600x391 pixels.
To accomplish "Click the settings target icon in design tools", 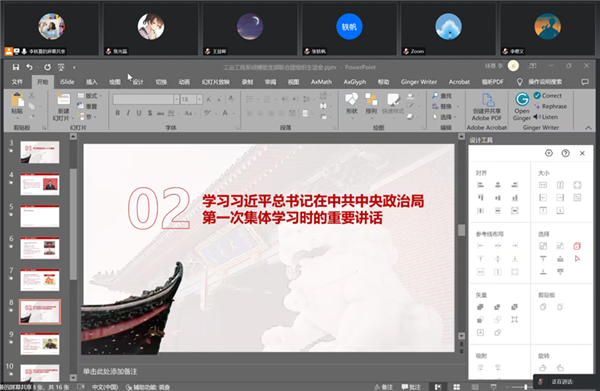I will tap(549, 153).
